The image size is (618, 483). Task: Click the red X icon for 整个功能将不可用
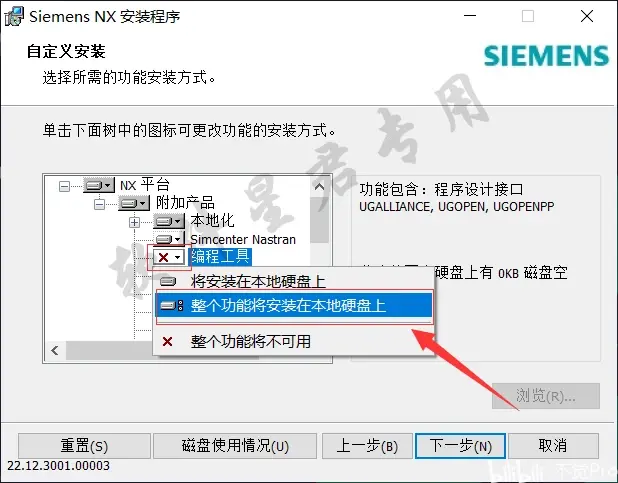pos(168,341)
